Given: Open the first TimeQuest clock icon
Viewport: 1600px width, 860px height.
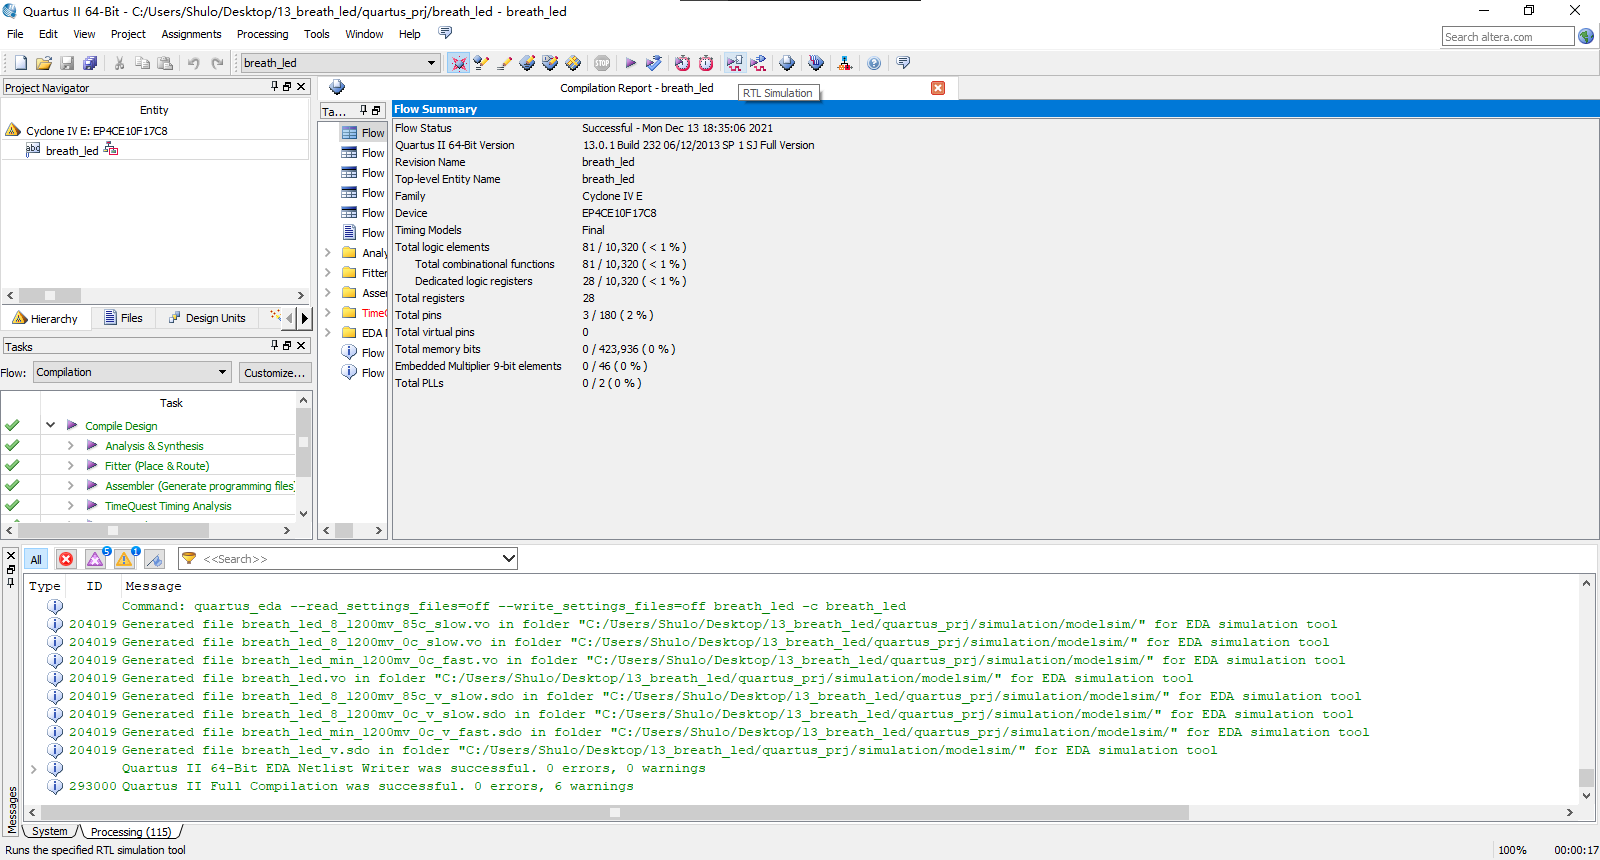Looking at the screenshot, I should (682, 63).
